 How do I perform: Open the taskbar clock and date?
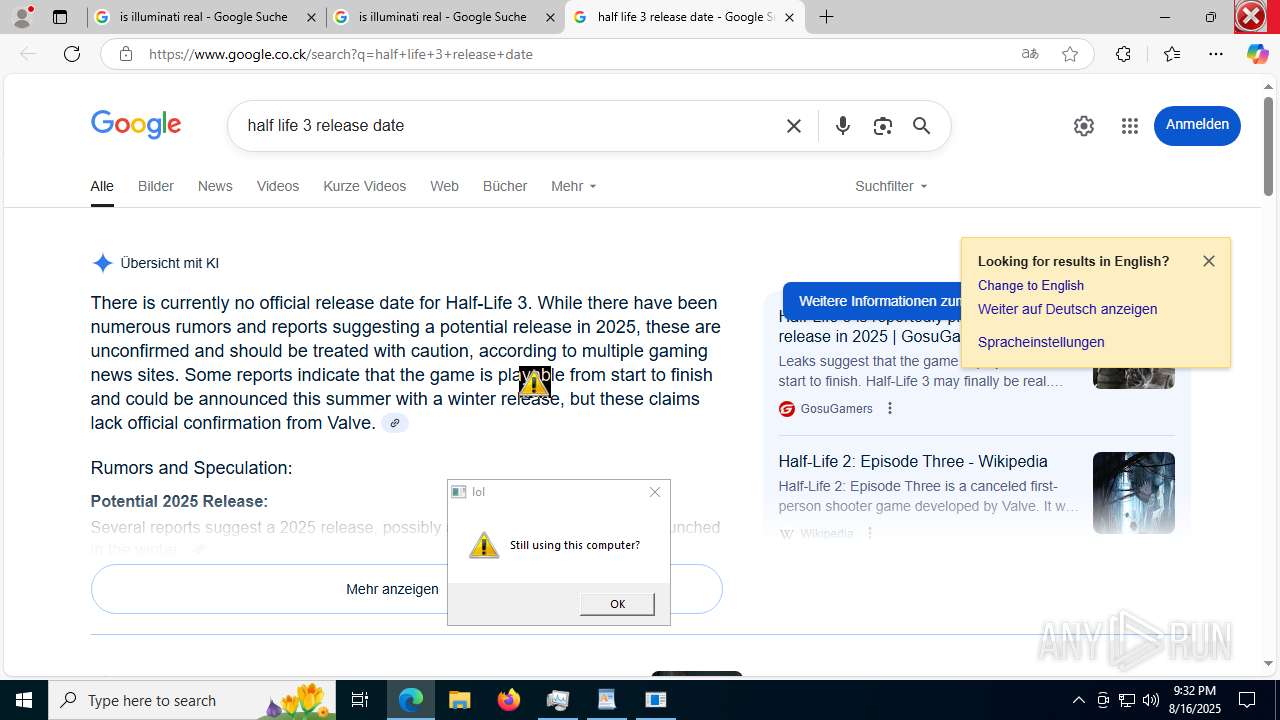pos(1195,700)
